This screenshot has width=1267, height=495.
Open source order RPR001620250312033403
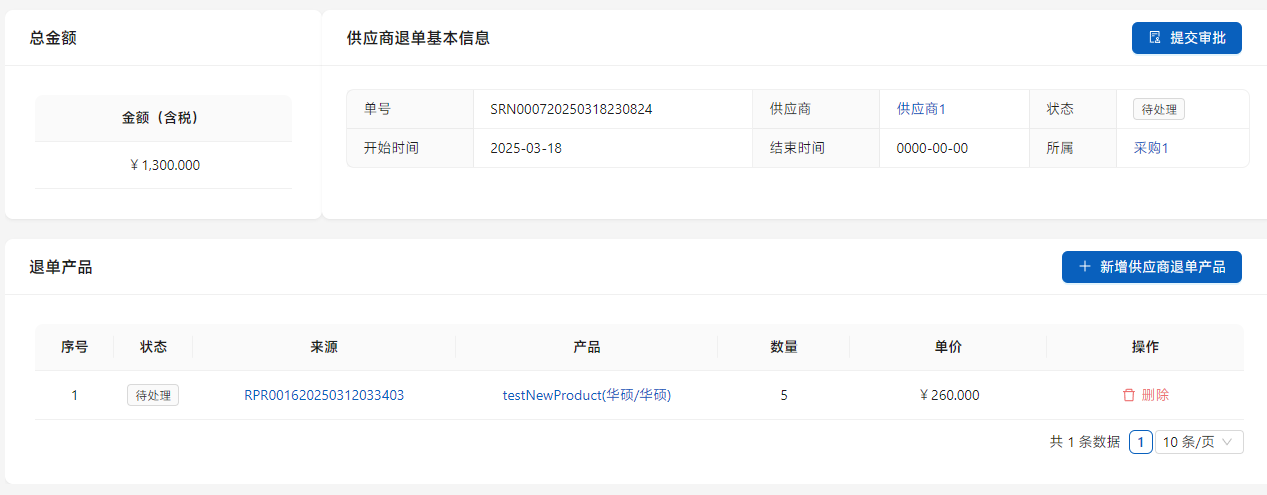324,395
